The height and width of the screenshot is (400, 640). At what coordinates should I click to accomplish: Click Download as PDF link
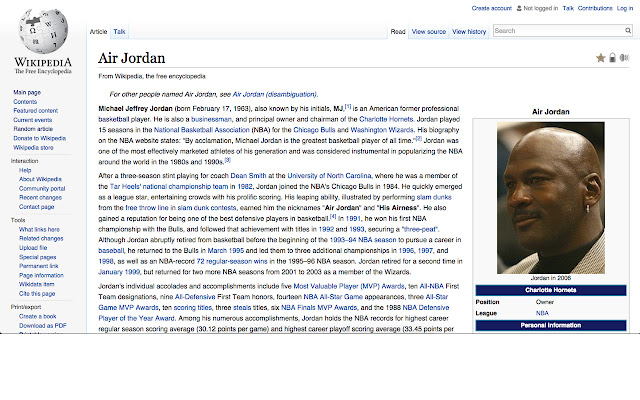coord(42,326)
